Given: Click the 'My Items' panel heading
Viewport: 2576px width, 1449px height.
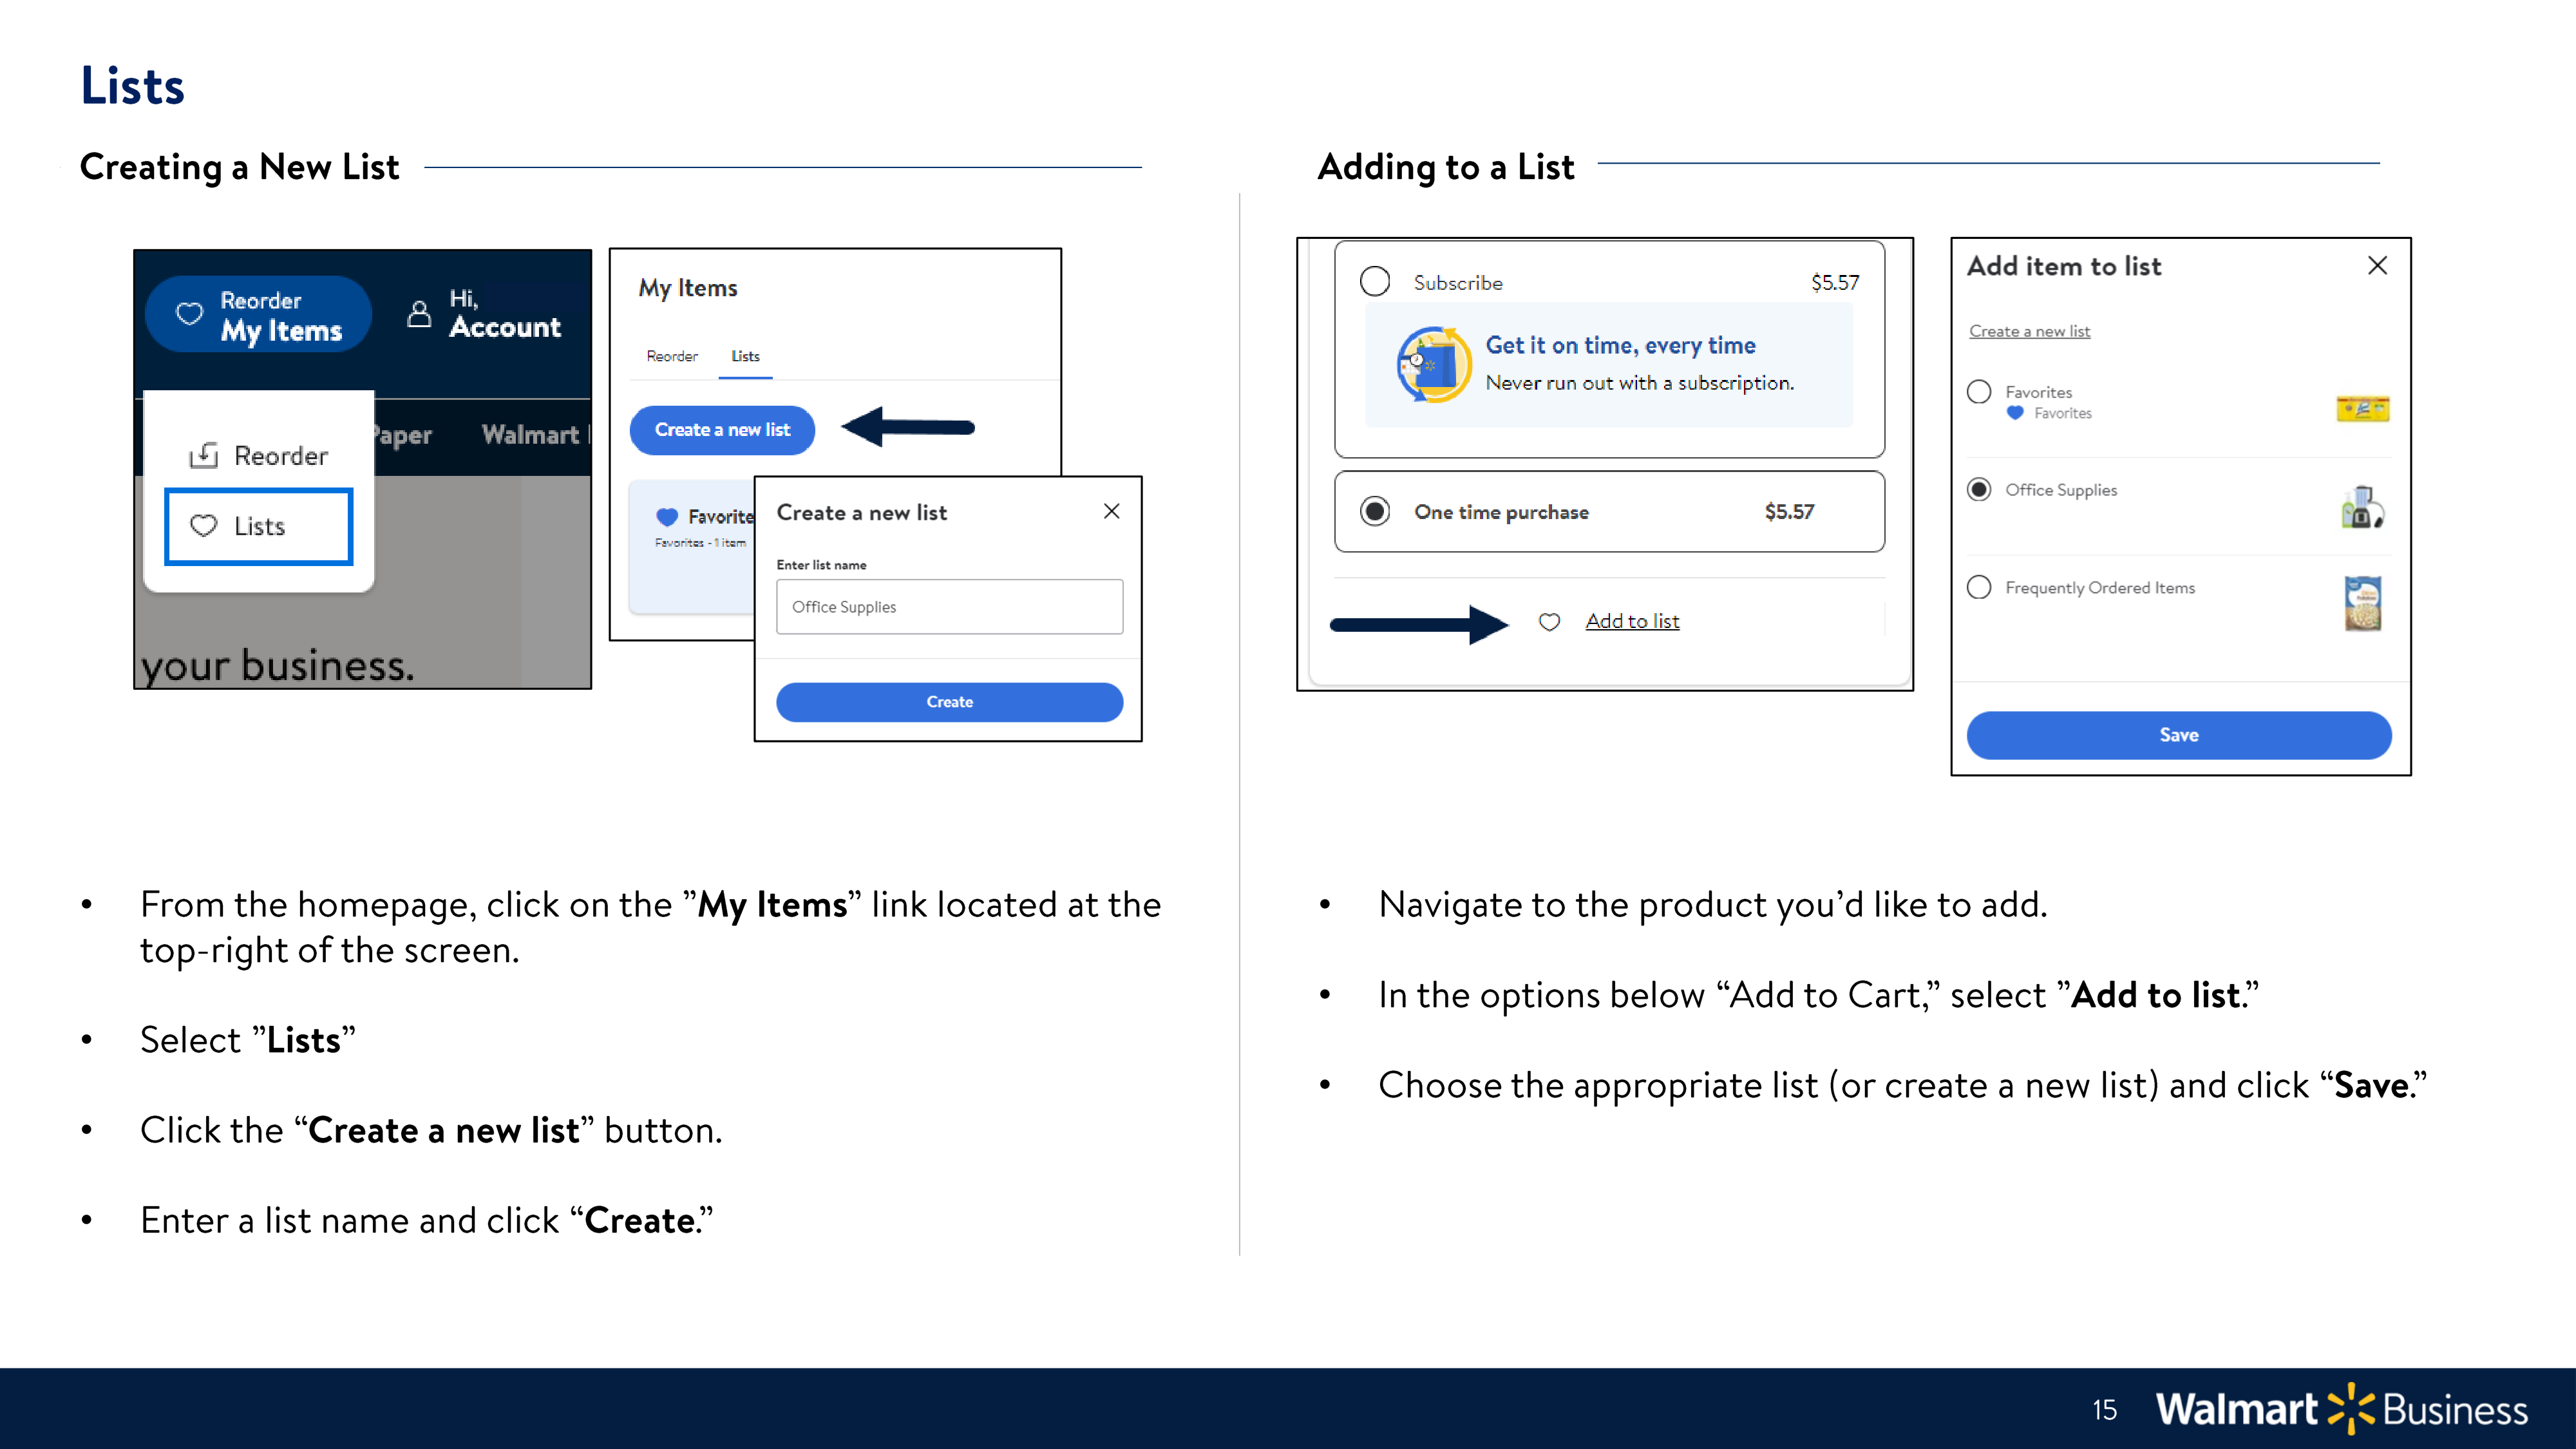Looking at the screenshot, I should click(x=688, y=288).
